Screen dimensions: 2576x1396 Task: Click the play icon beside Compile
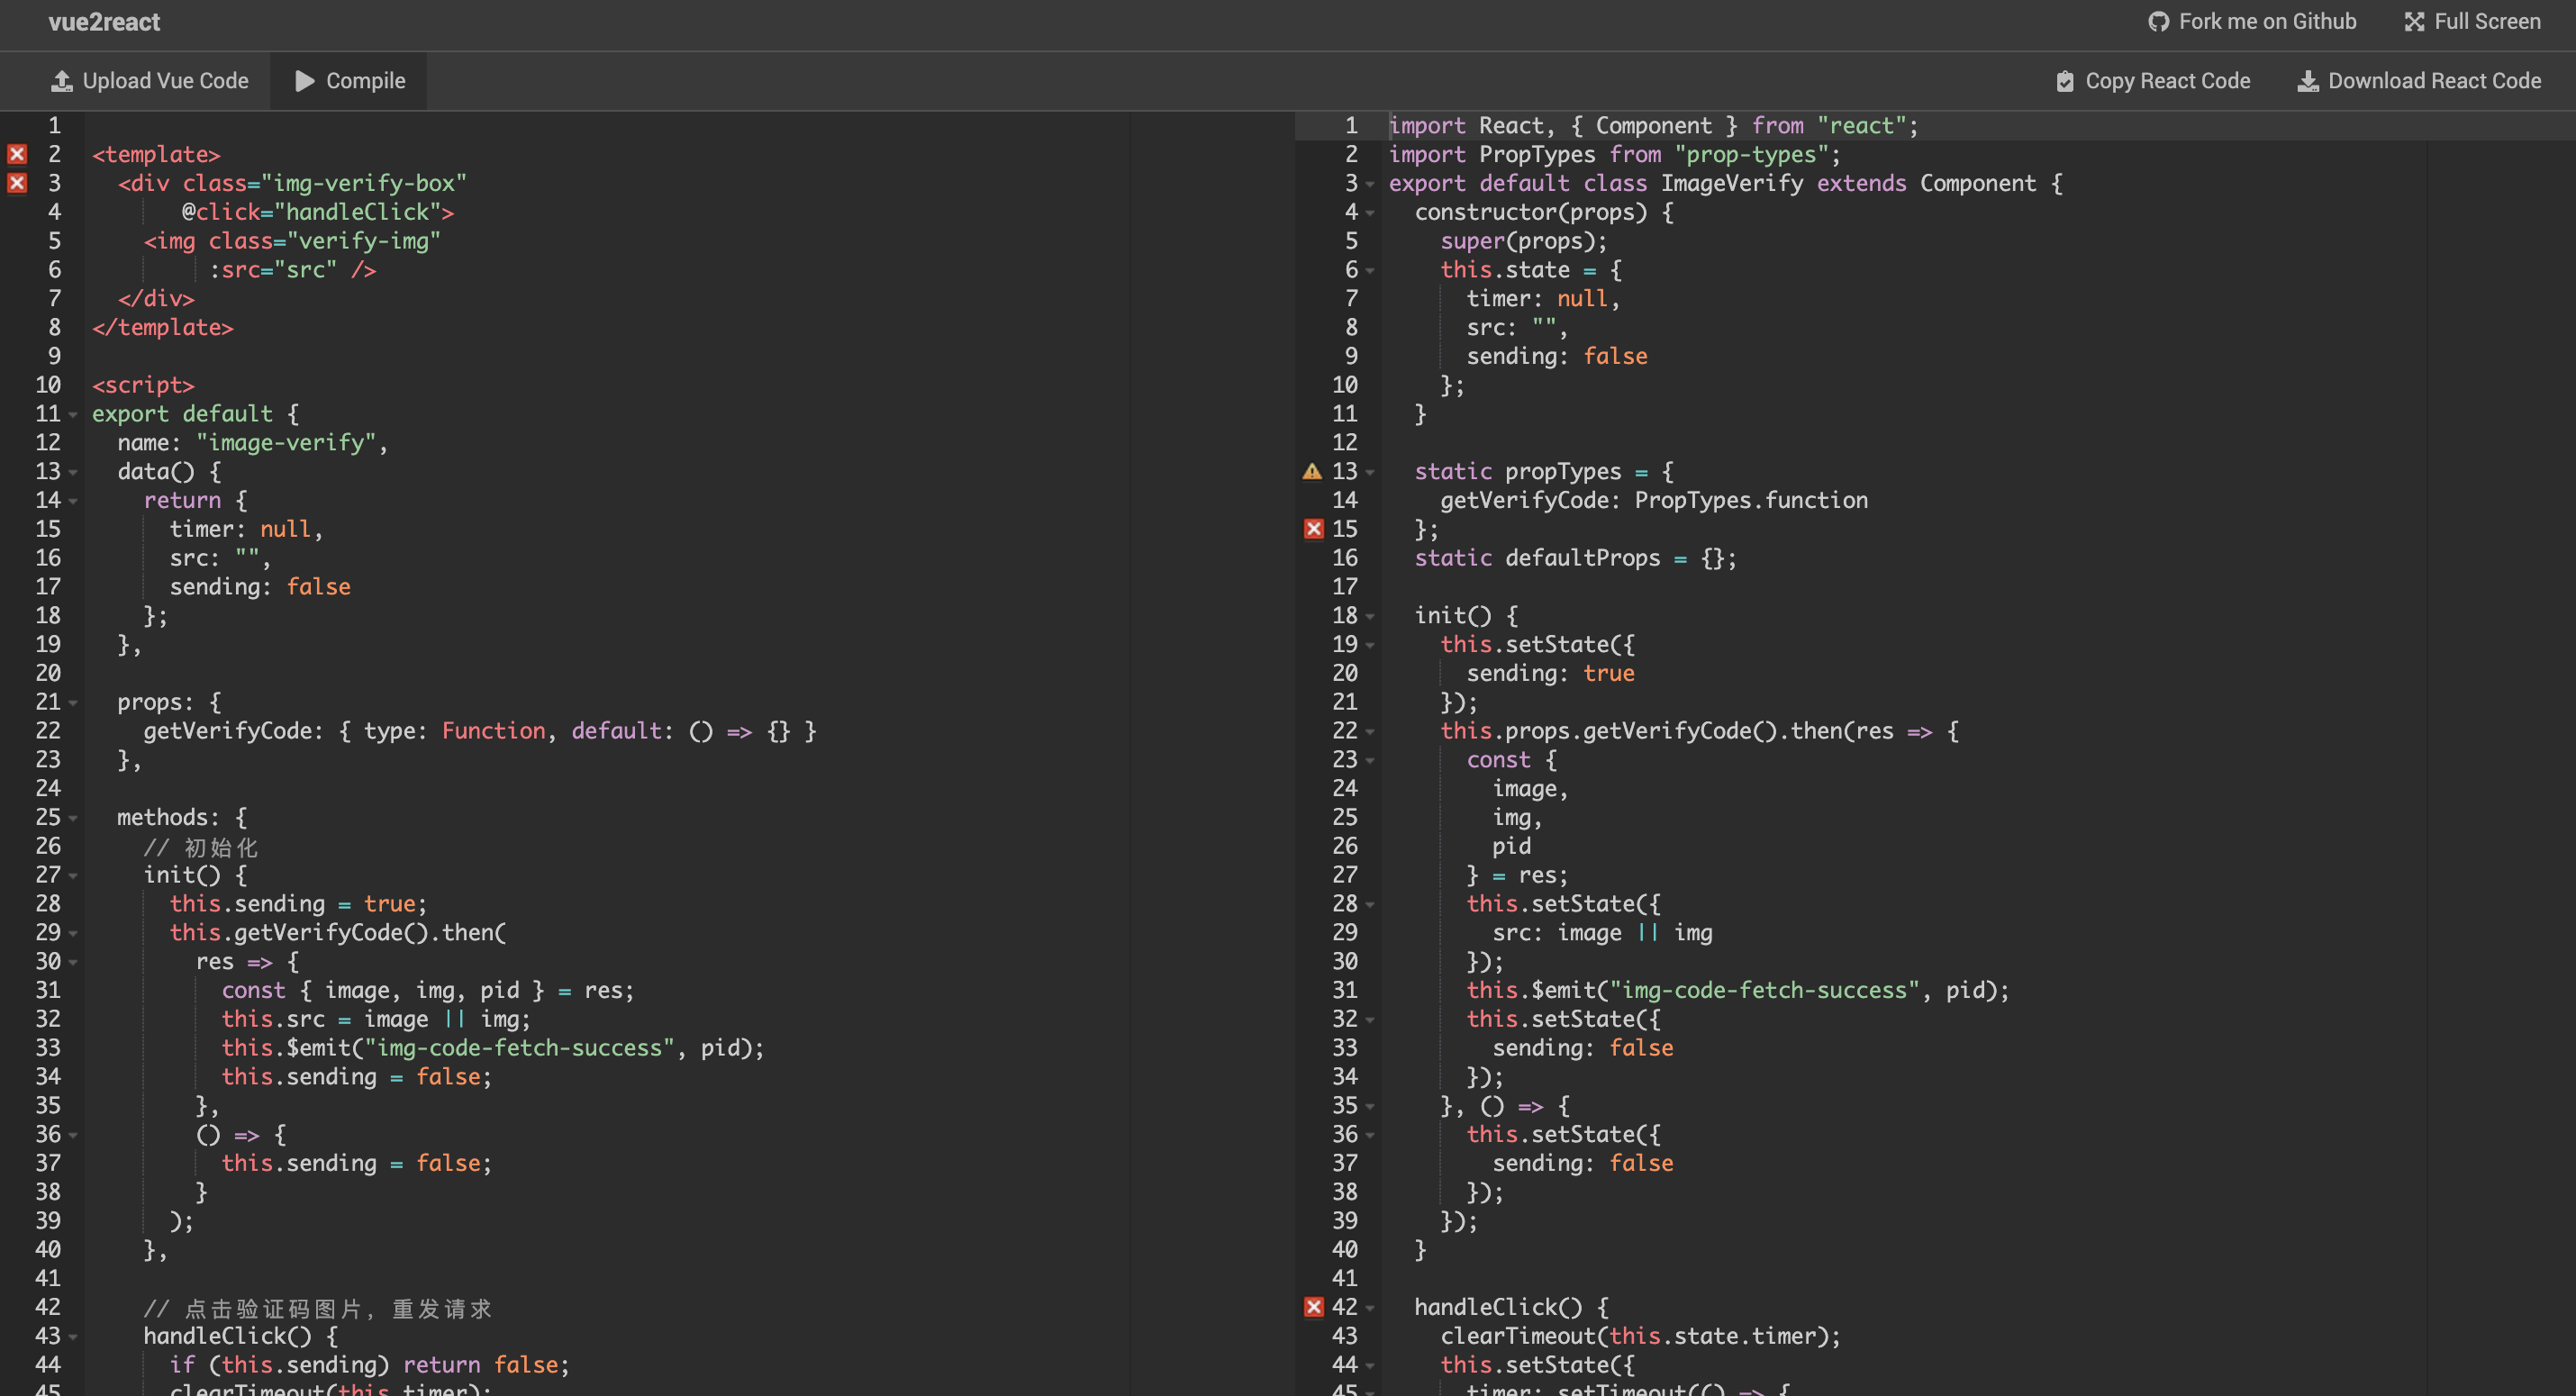[305, 81]
